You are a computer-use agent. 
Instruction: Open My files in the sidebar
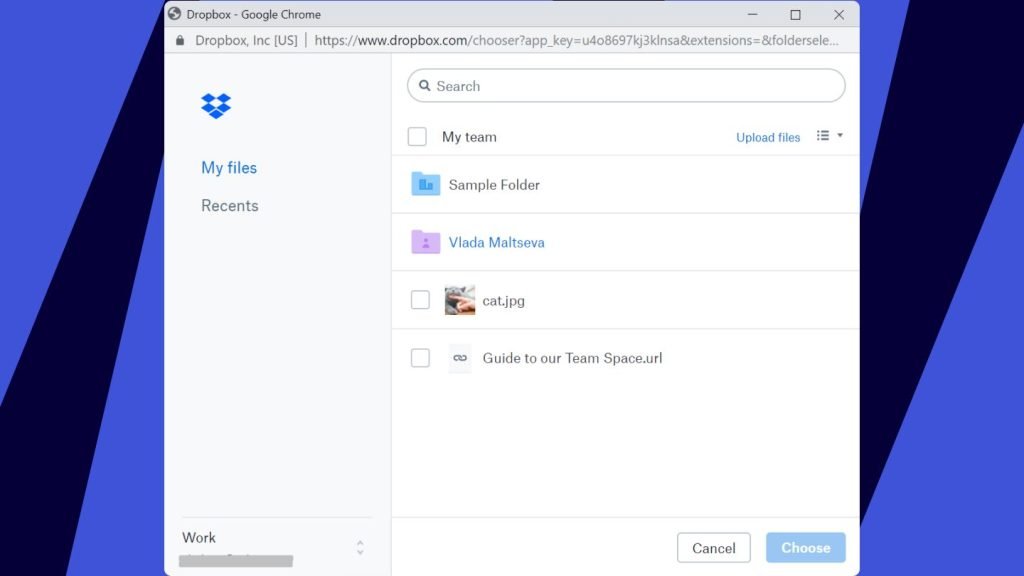pyautogui.click(x=229, y=168)
